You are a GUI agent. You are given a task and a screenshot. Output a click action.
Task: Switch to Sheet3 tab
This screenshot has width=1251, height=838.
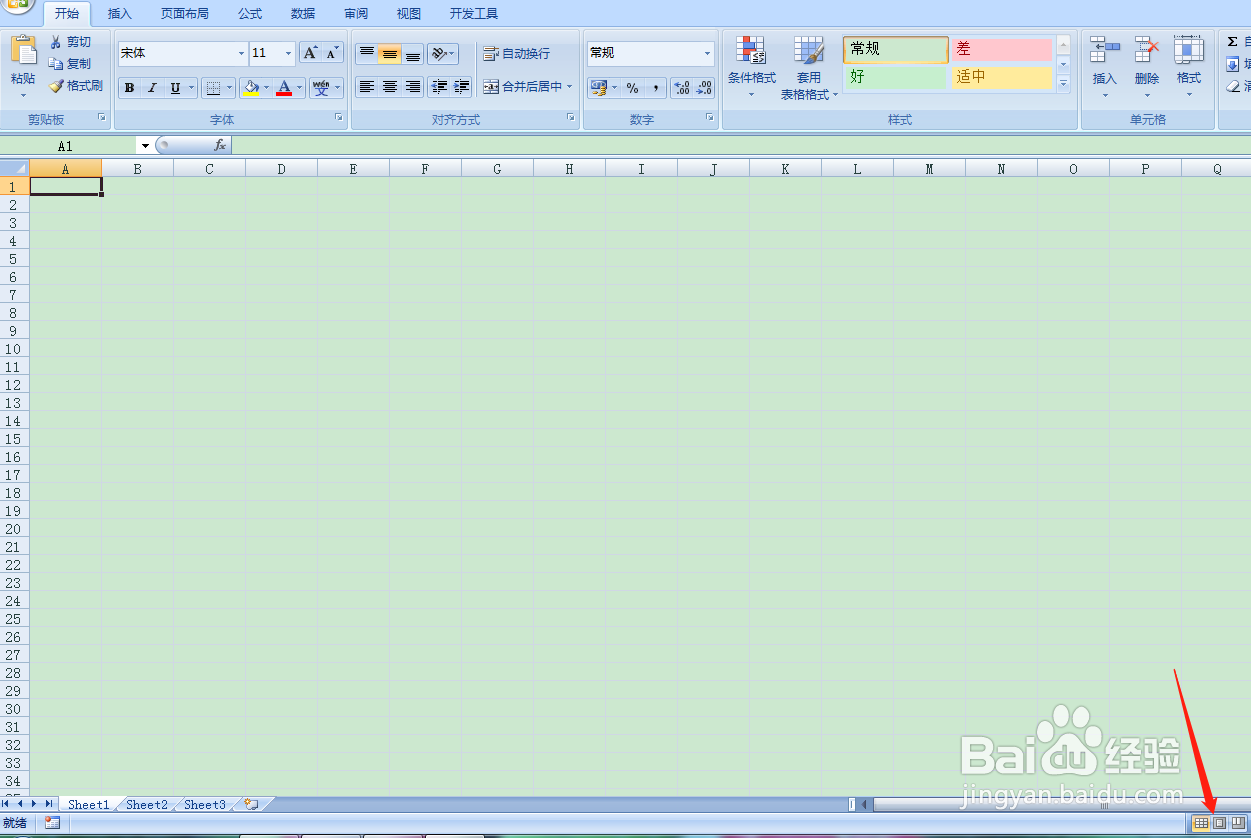click(x=205, y=804)
